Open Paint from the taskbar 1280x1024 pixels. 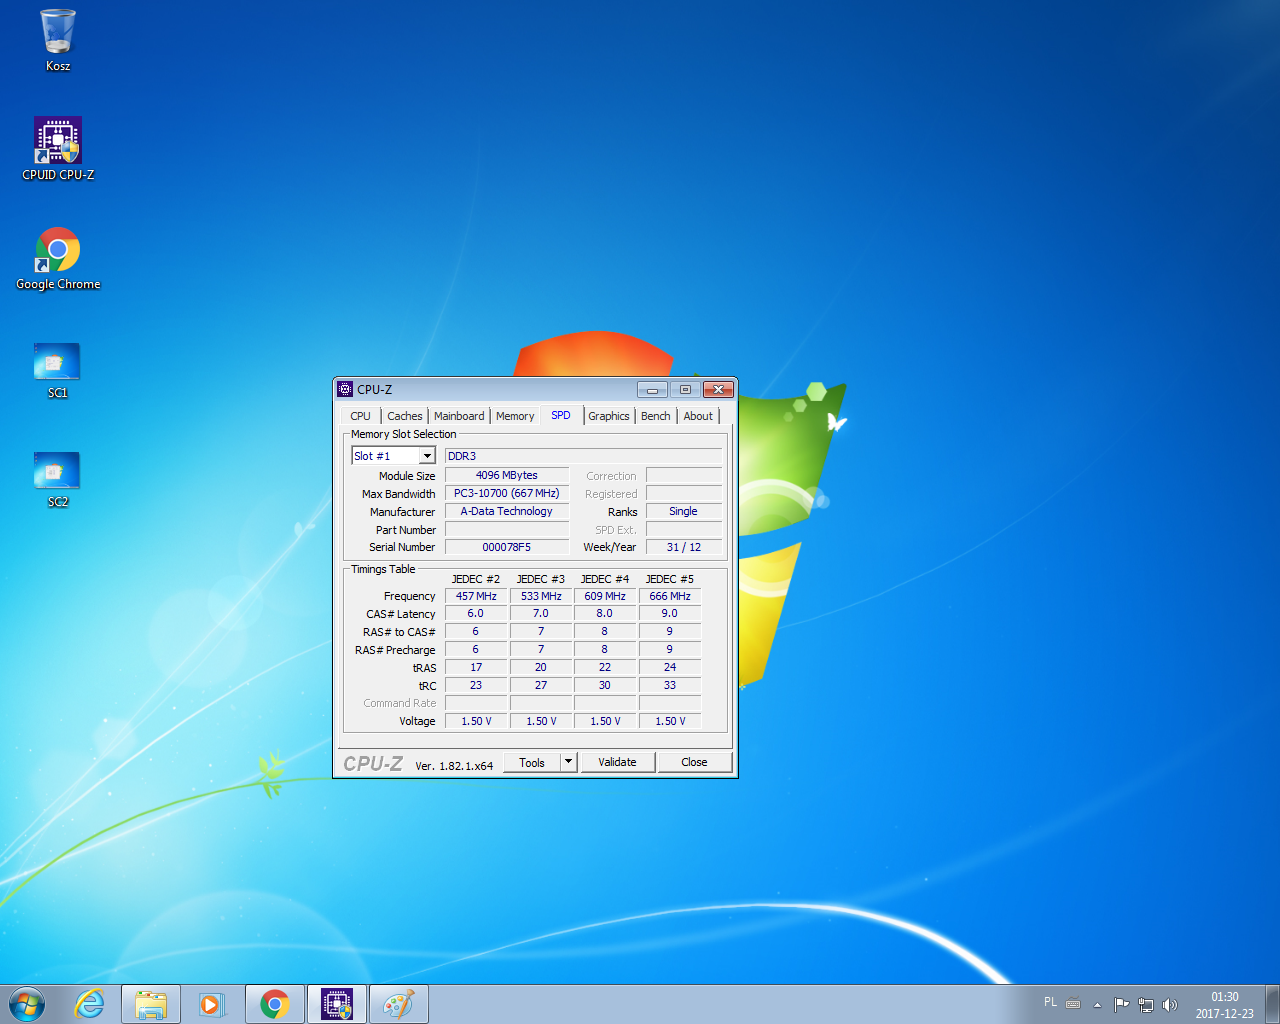click(399, 1004)
